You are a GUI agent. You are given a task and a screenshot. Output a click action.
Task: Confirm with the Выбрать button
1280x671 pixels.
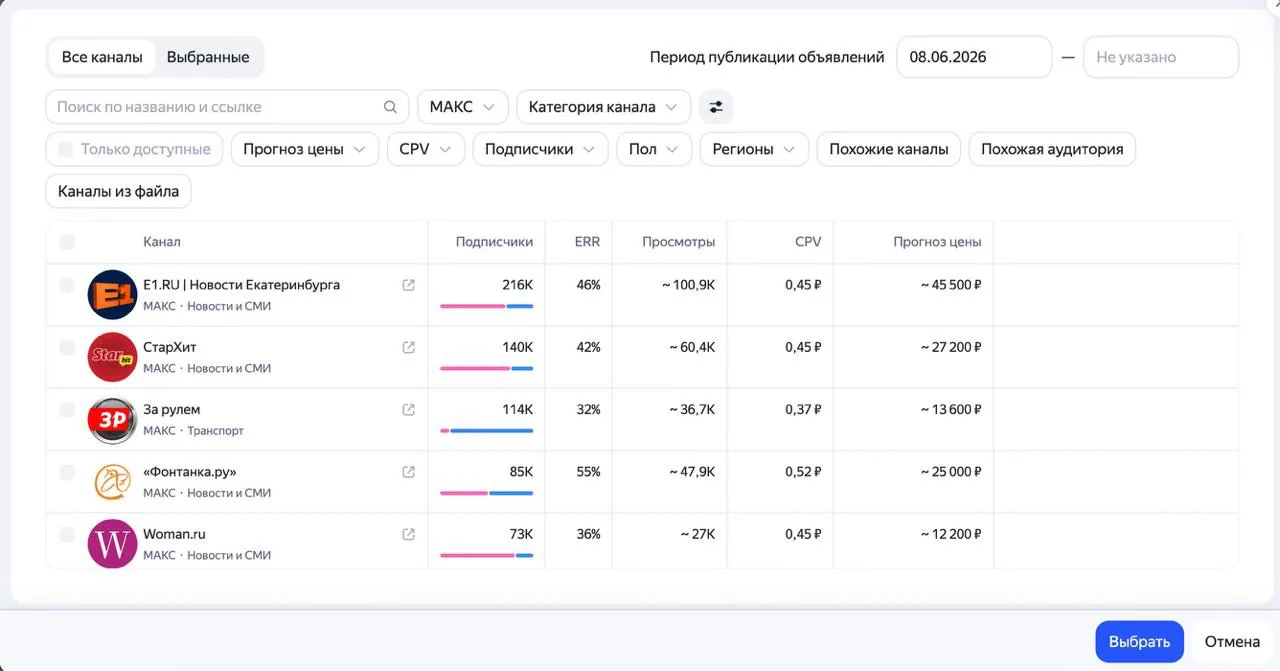coord(1140,642)
